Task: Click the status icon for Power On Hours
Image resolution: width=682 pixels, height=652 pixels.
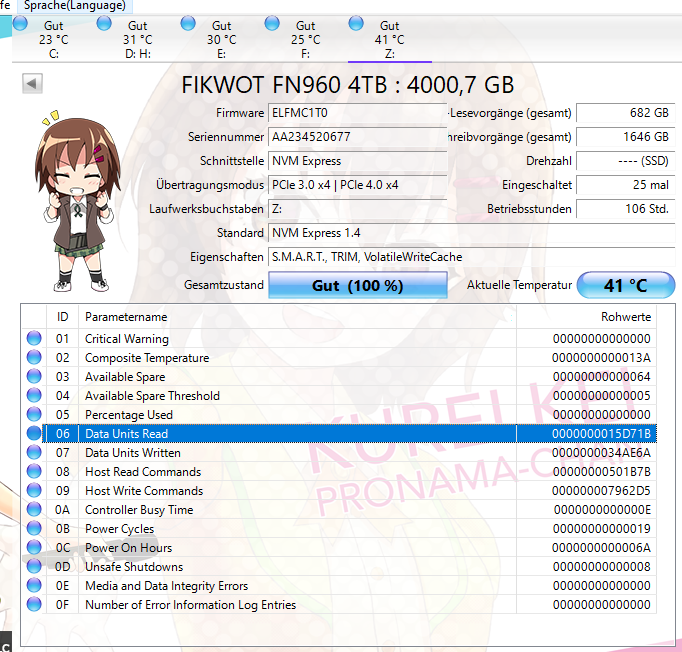Action: tap(34, 547)
